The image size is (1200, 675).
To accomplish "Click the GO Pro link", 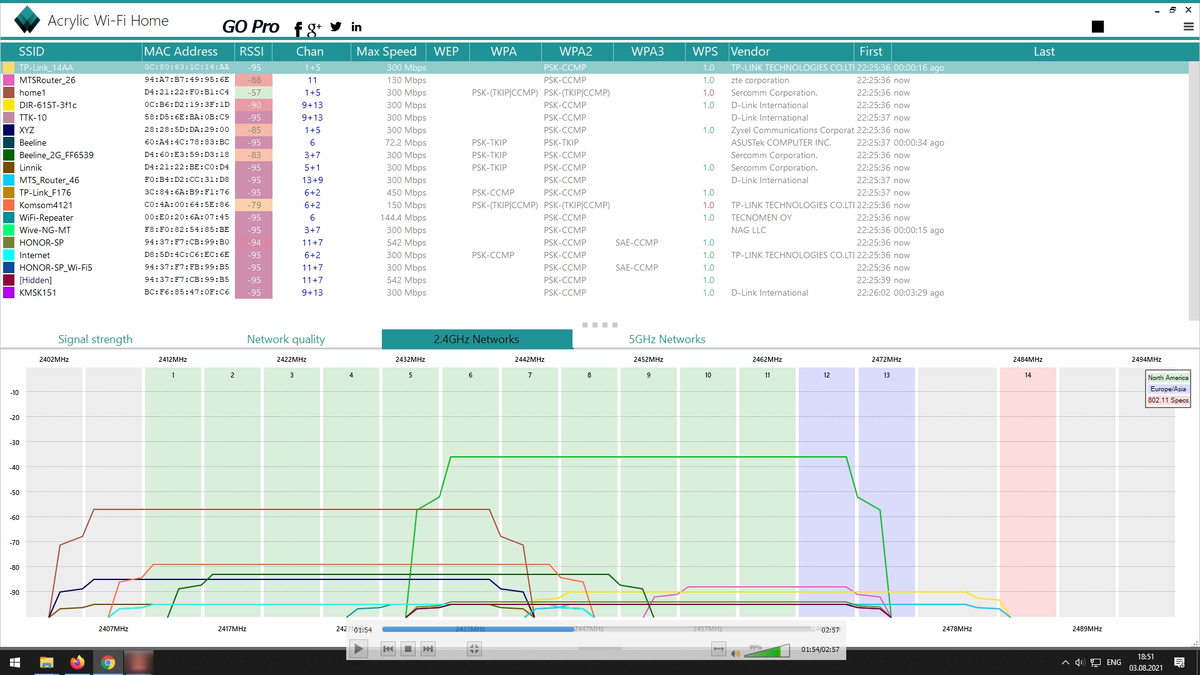I will (251, 27).
